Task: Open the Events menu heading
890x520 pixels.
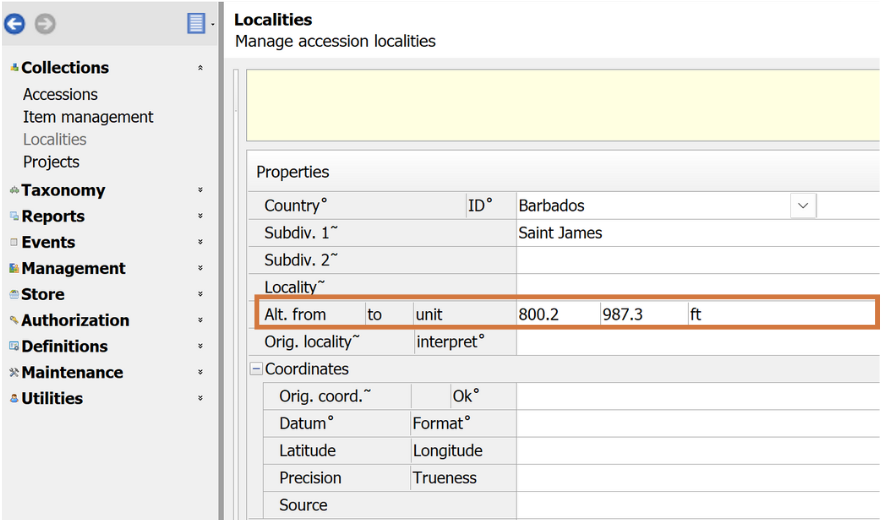Action: pos(48,242)
